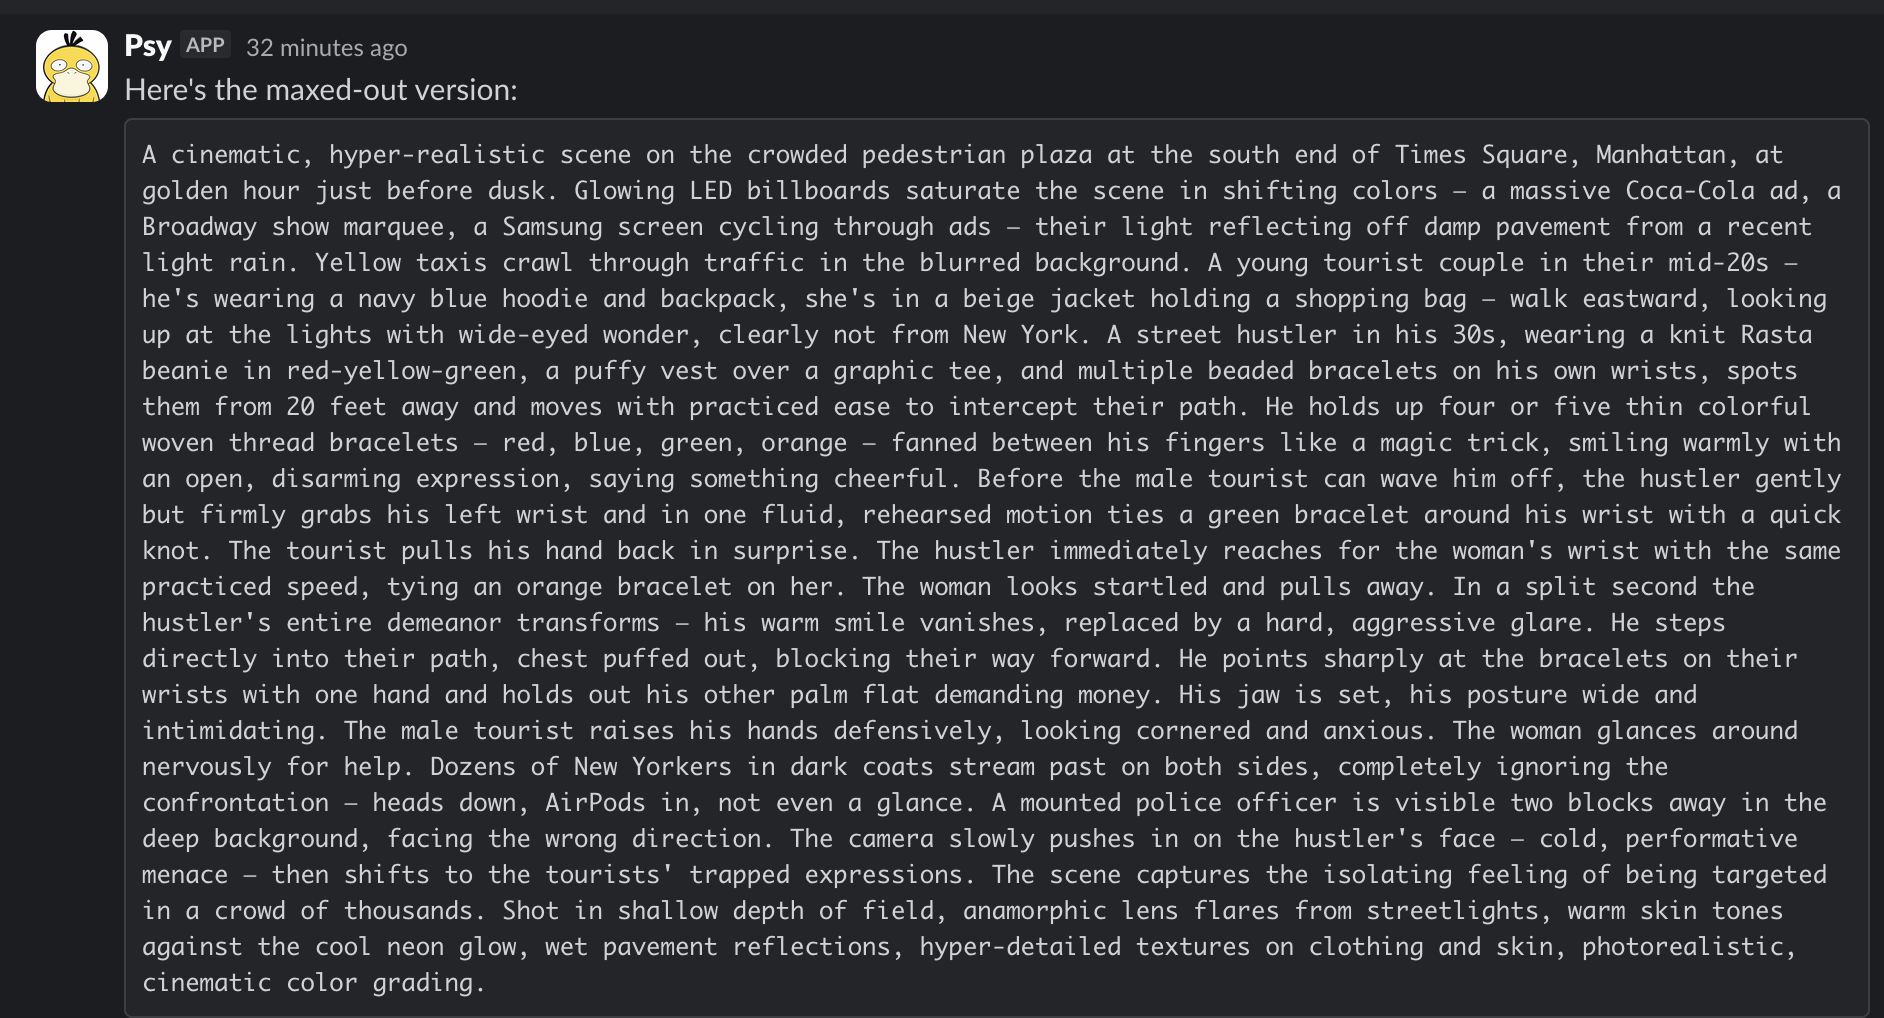Click "mounted police officer" in the prompt
The width and height of the screenshot is (1884, 1018).
(x=1180, y=802)
